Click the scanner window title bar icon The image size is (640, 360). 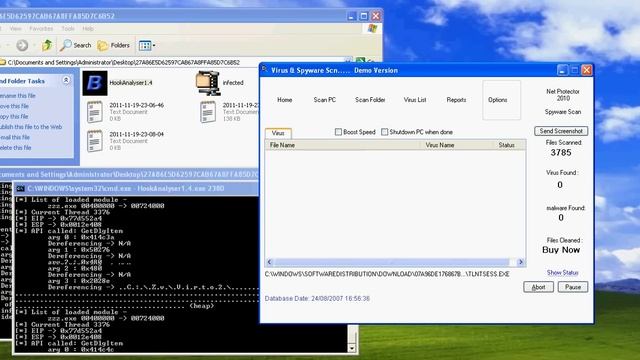(x=264, y=69)
